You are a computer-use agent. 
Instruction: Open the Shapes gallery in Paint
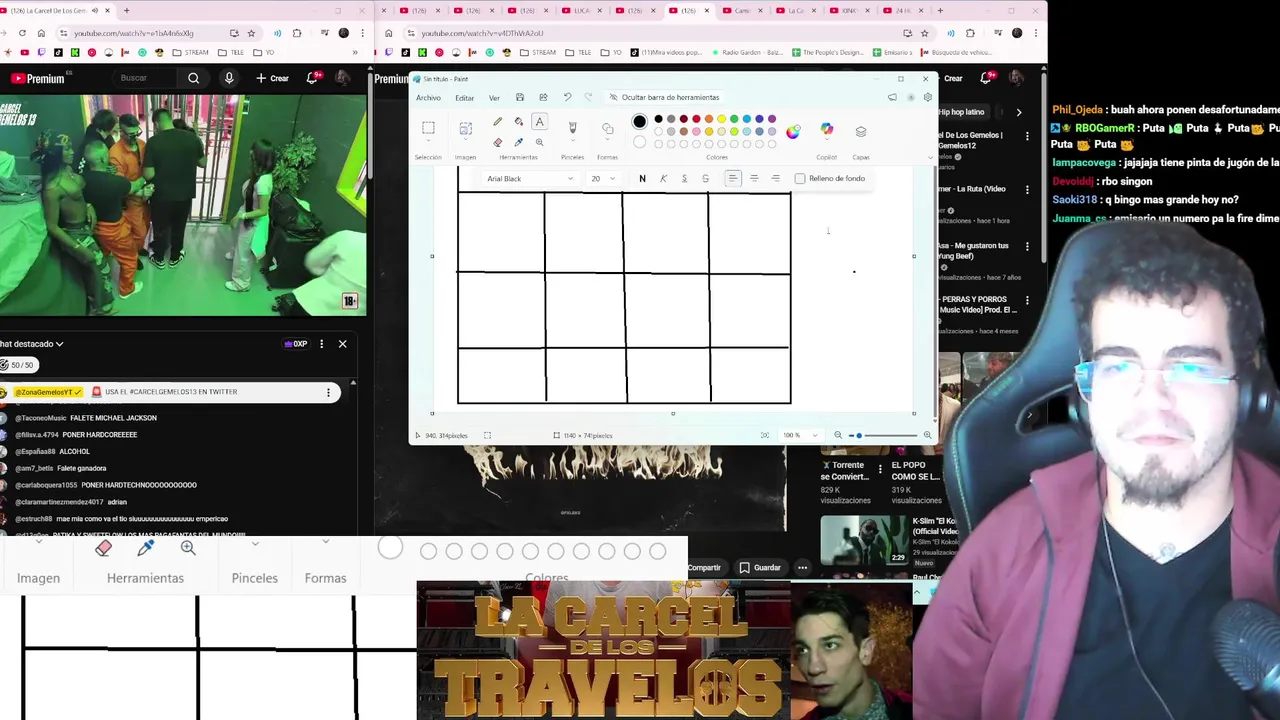click(607, 128)
